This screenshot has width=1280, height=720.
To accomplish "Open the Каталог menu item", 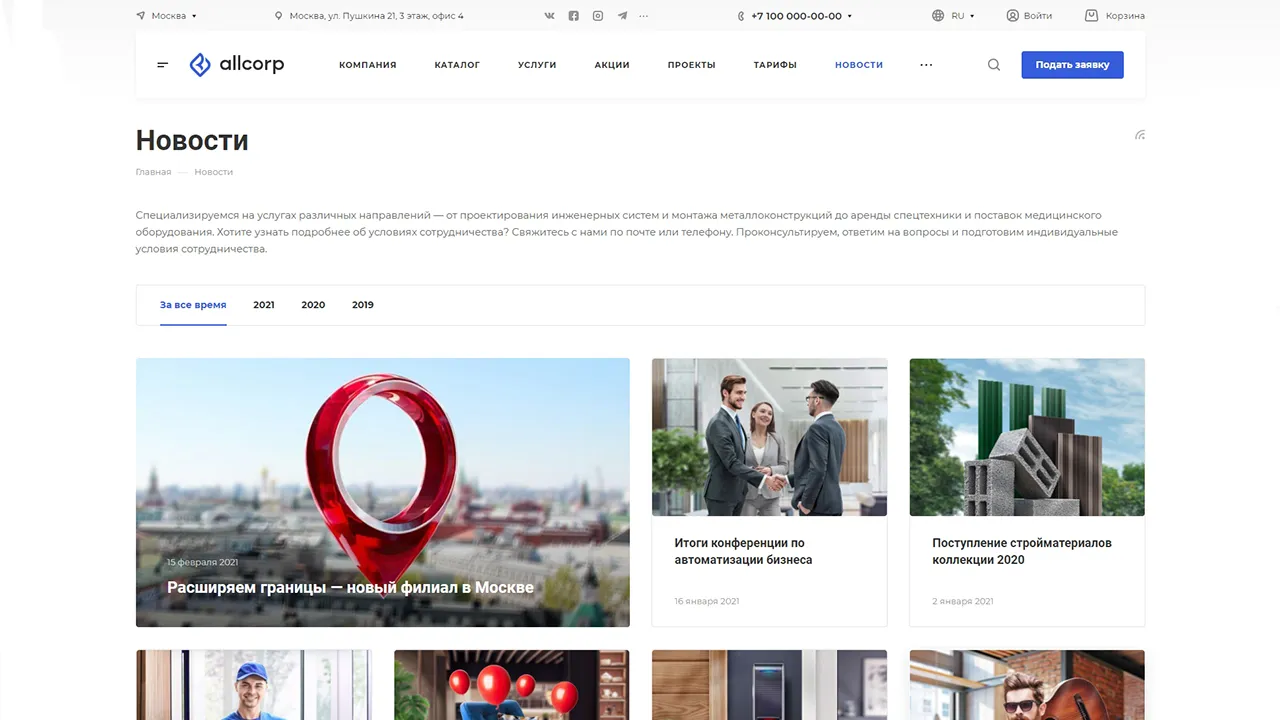I will click(x=457, y=65).
